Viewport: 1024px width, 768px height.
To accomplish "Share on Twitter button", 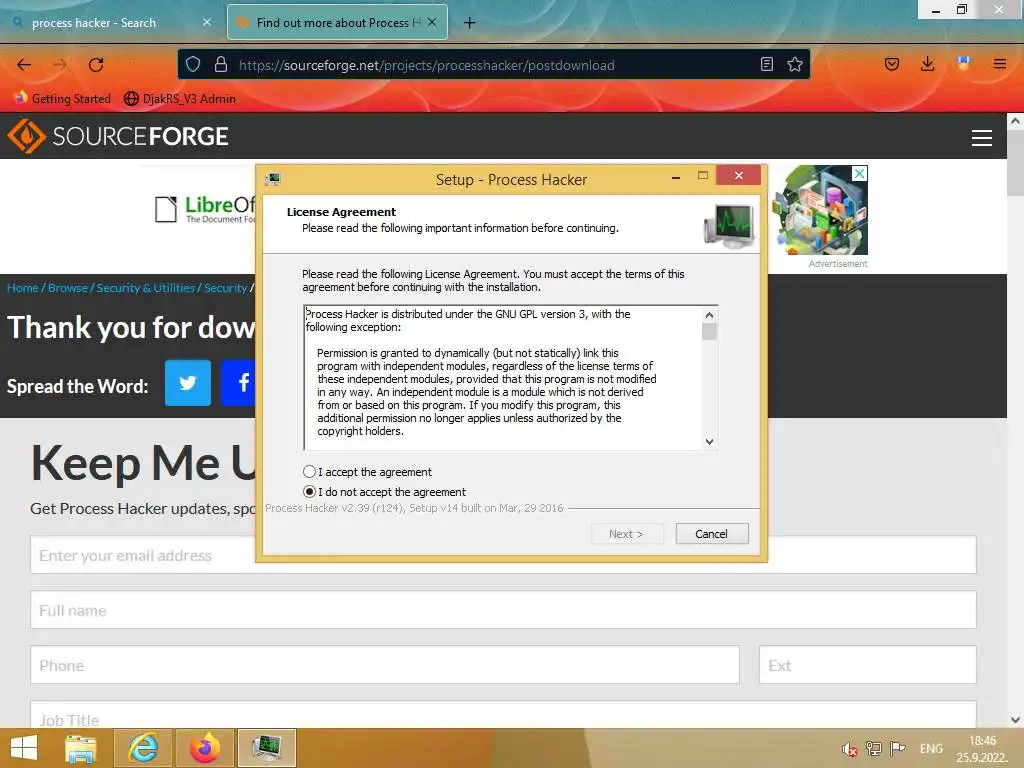I will point(188,383).
